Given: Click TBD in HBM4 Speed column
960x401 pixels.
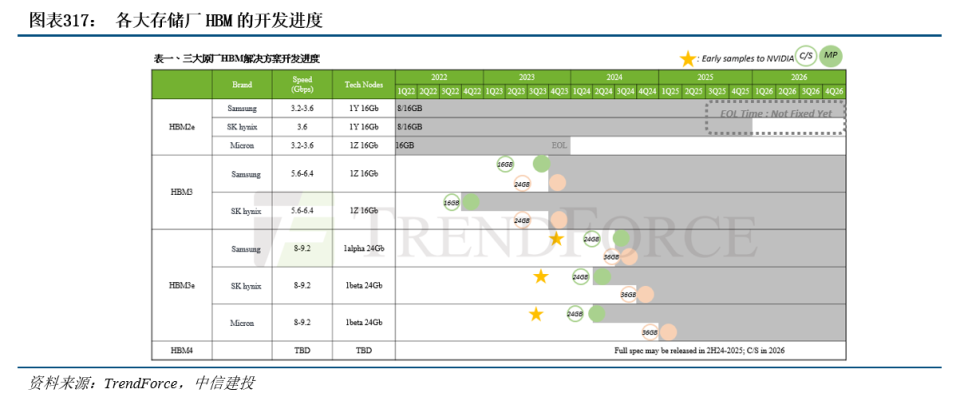Looking at the screenshot, I should coord(302,351).
